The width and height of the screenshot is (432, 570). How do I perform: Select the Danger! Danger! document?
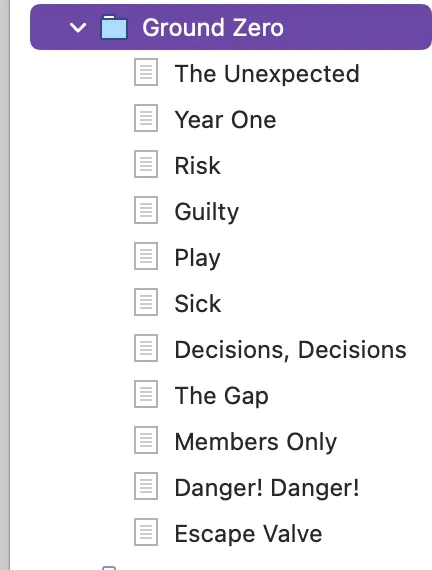coord(267,488)
